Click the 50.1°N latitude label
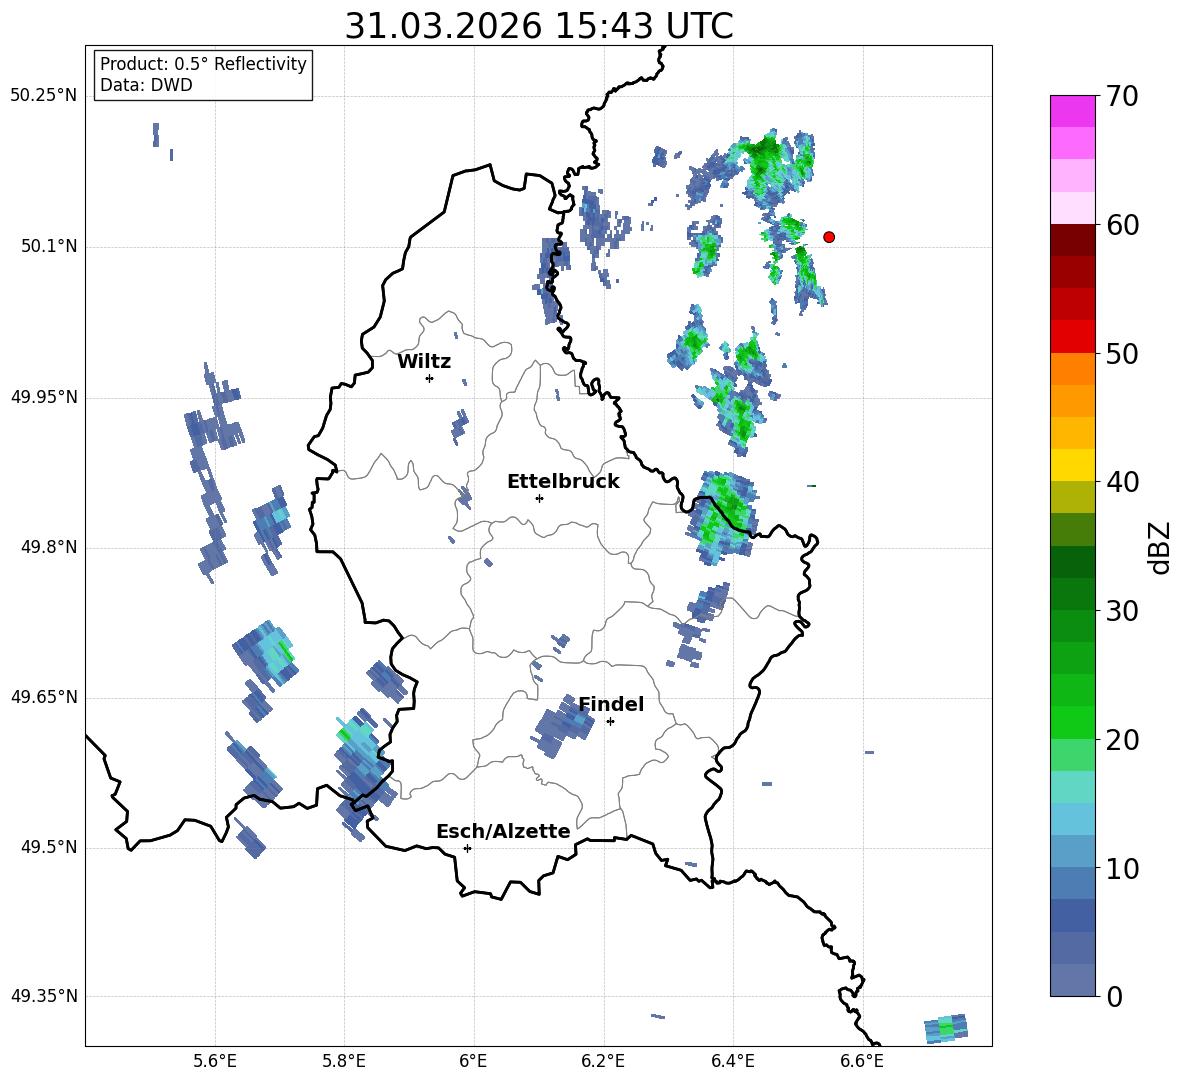The height and width of the screenshot is (1081, 1184). tap(50, 247)
